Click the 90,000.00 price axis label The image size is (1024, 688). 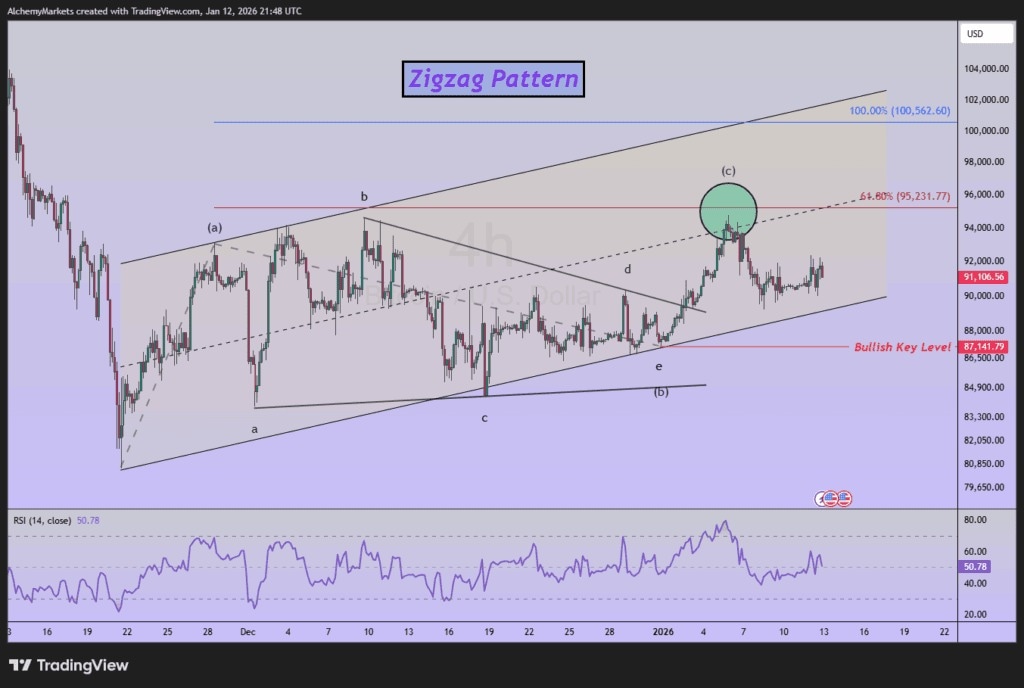984,296
